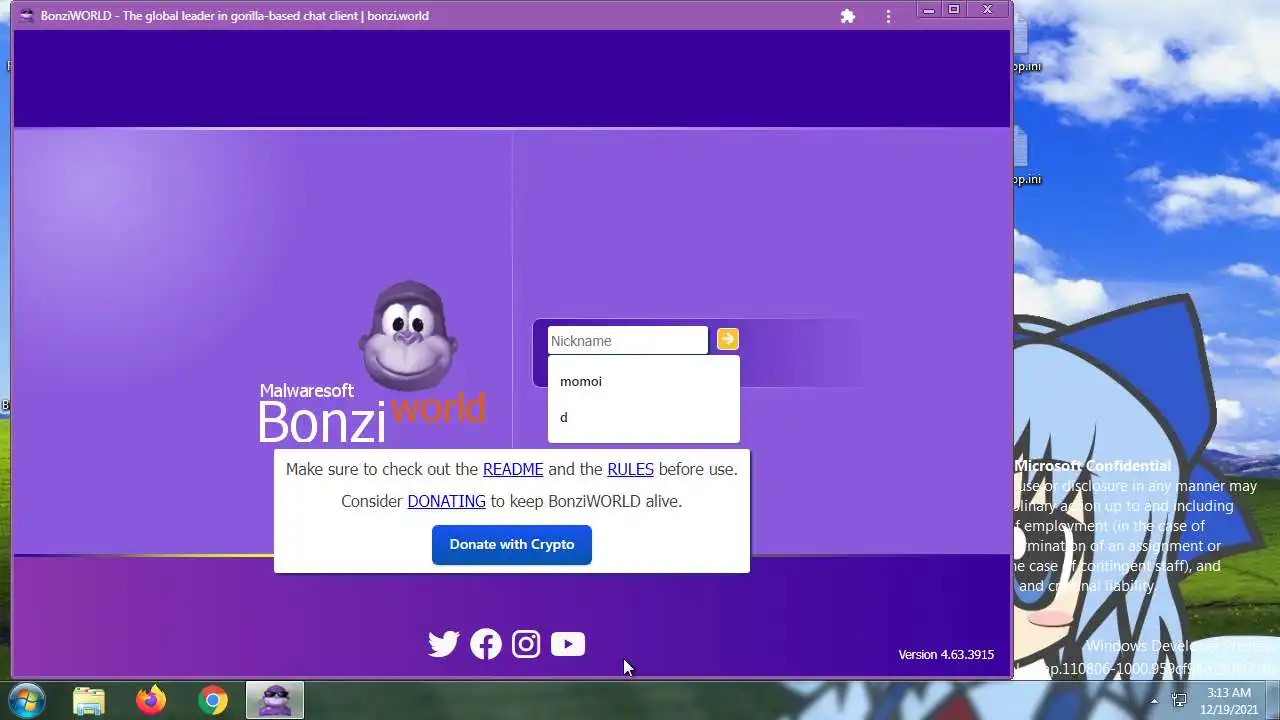The height and width of the screenshot is (720, 1280).
Task: Open the README link
Action: (513, 469)
